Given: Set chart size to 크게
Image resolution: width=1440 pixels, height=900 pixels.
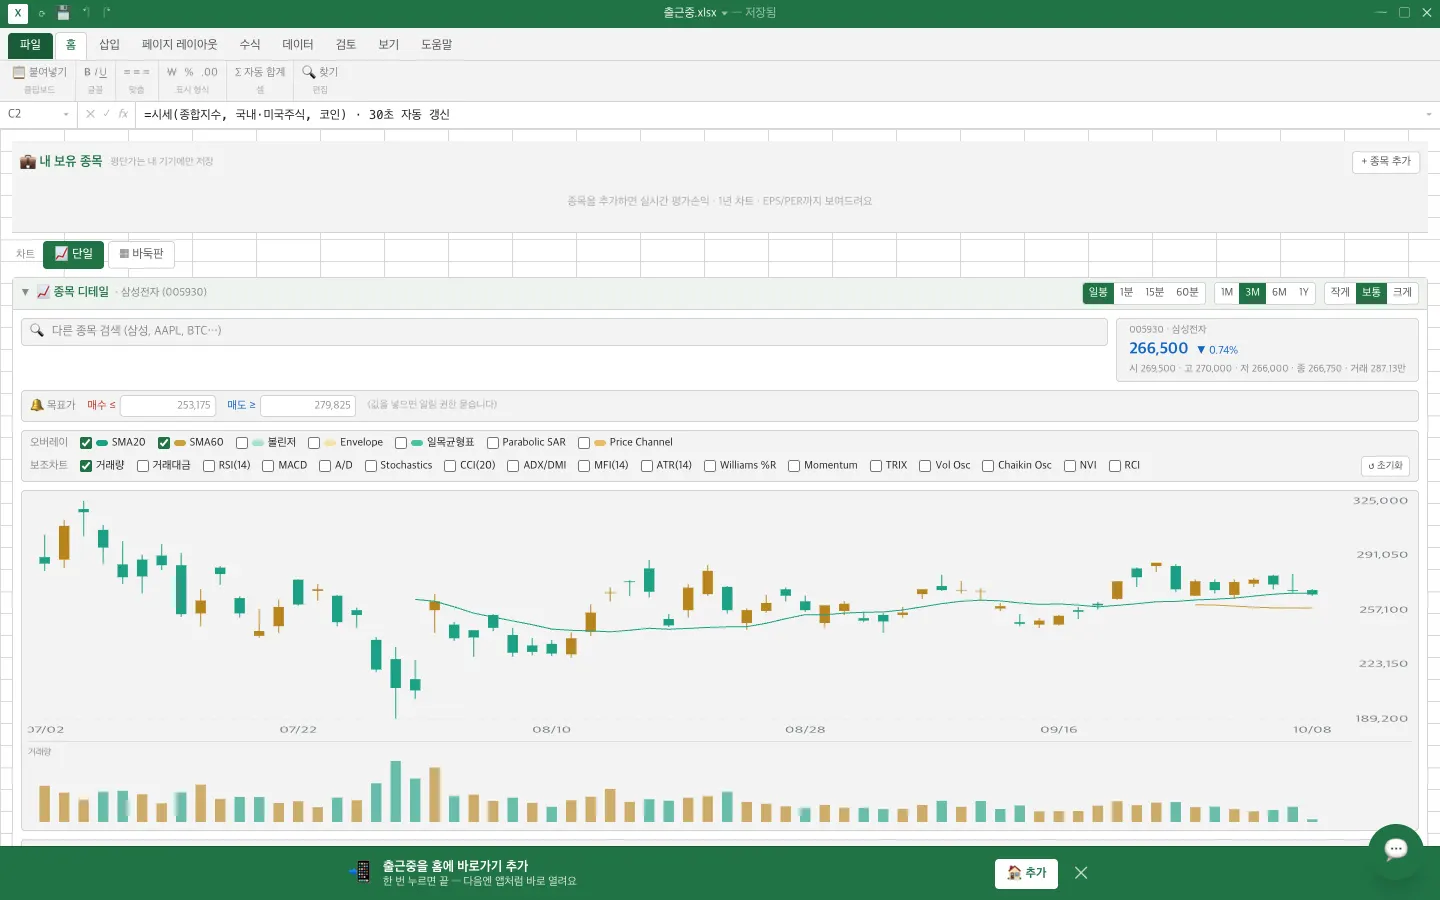Looking at the screenshot, I should [x=1402, y=292].
